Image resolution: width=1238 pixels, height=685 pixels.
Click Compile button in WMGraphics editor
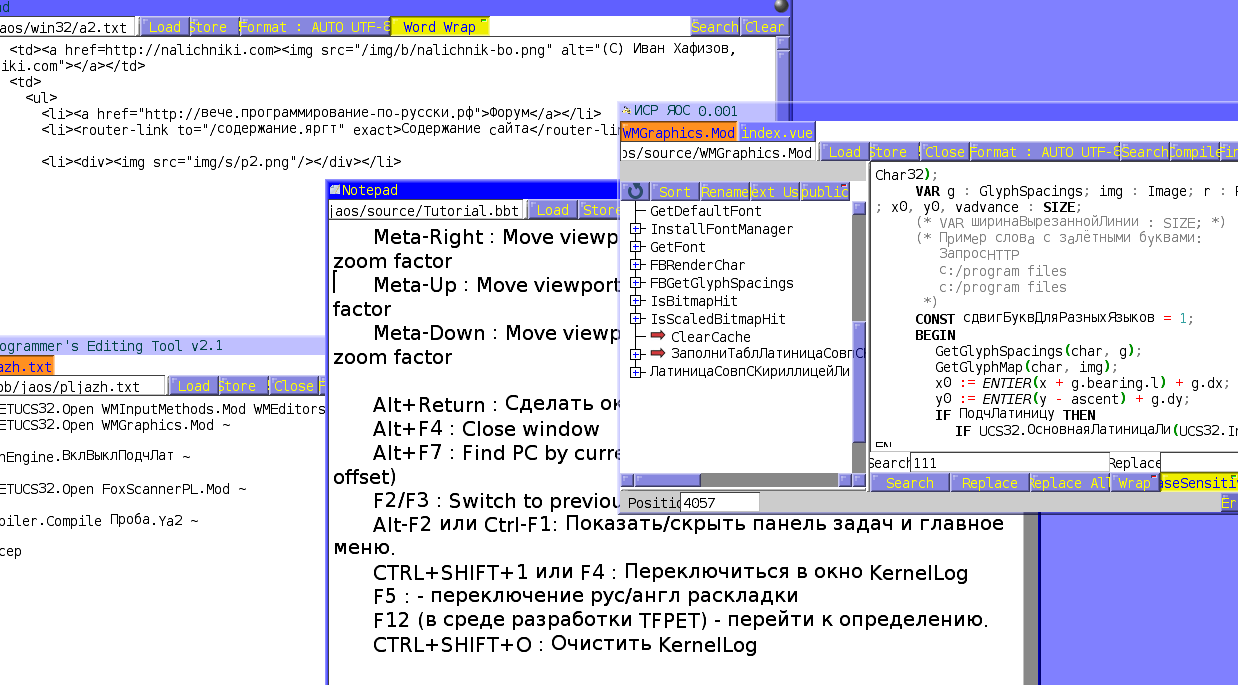1195,152
